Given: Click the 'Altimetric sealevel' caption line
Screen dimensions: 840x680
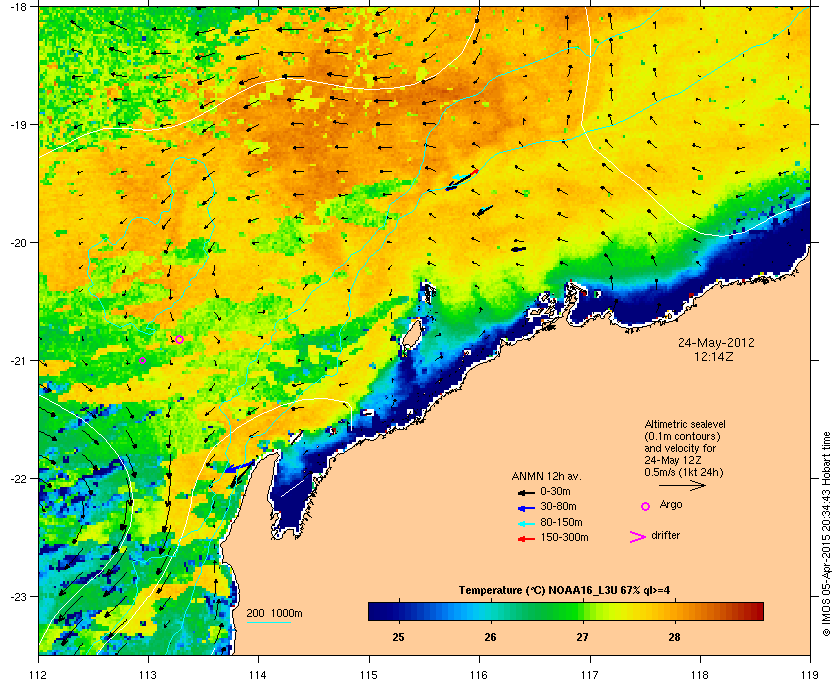Looking at the screenshot, I should pyautogui.click(x=685, y=424).
